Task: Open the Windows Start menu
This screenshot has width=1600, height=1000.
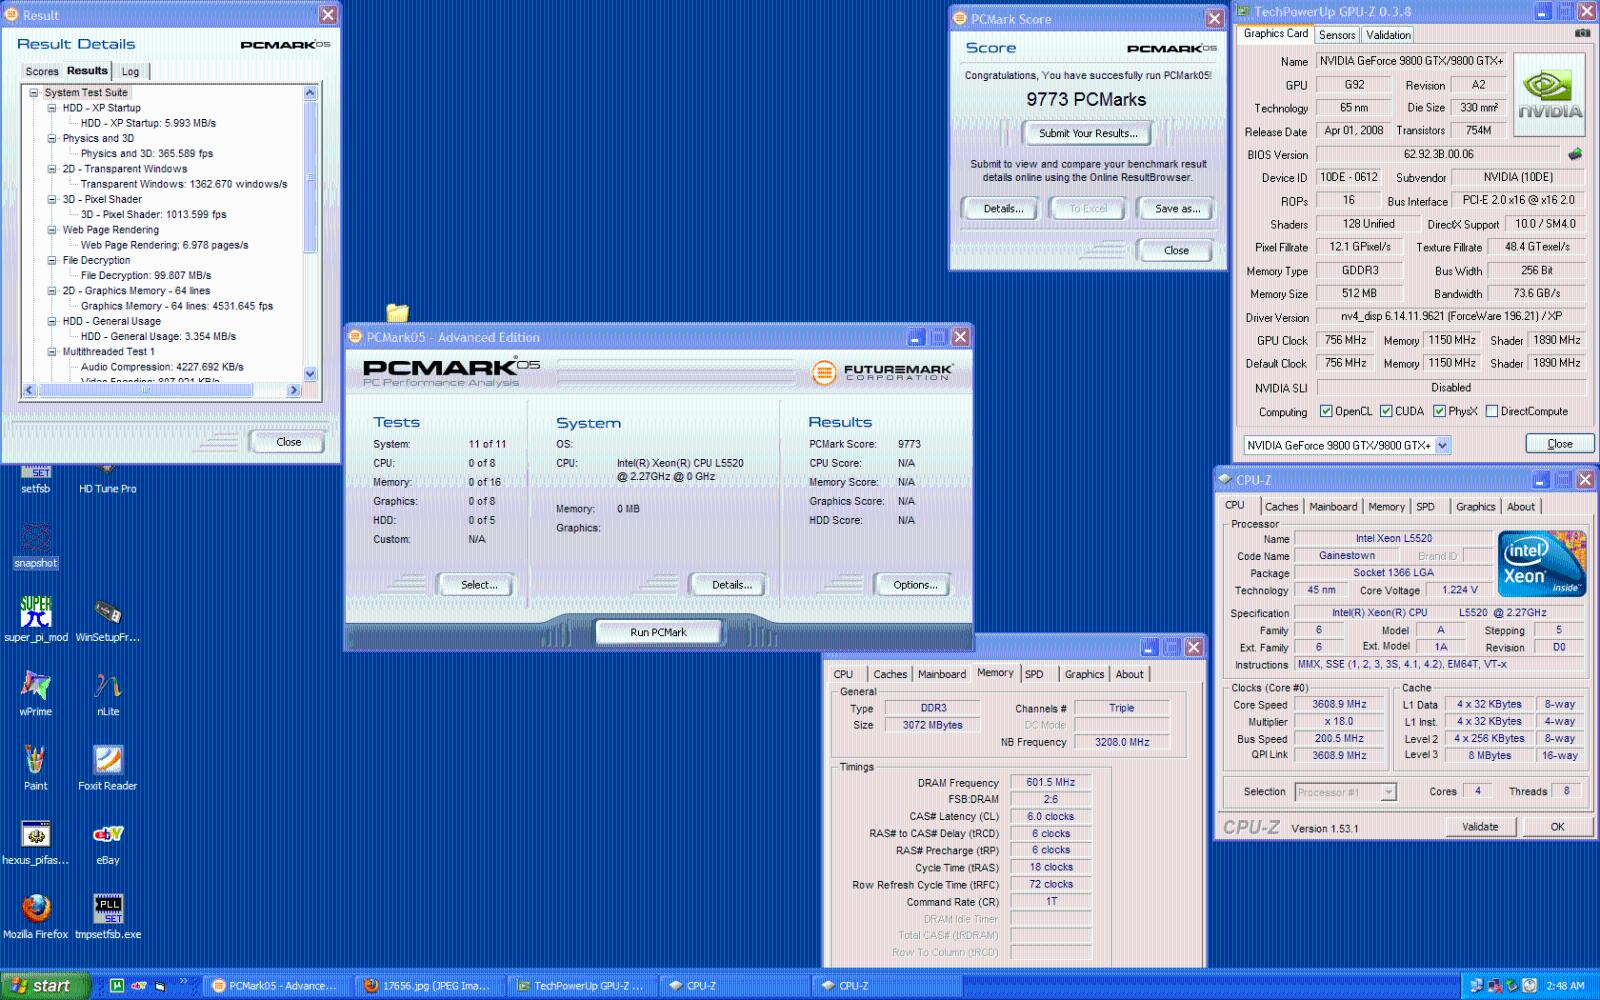Action: click(44, 985)
